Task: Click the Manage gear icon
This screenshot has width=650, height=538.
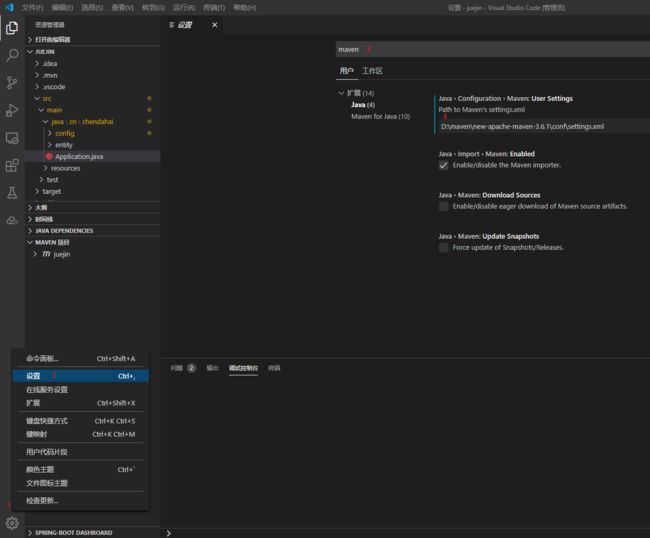Action: 12,523
